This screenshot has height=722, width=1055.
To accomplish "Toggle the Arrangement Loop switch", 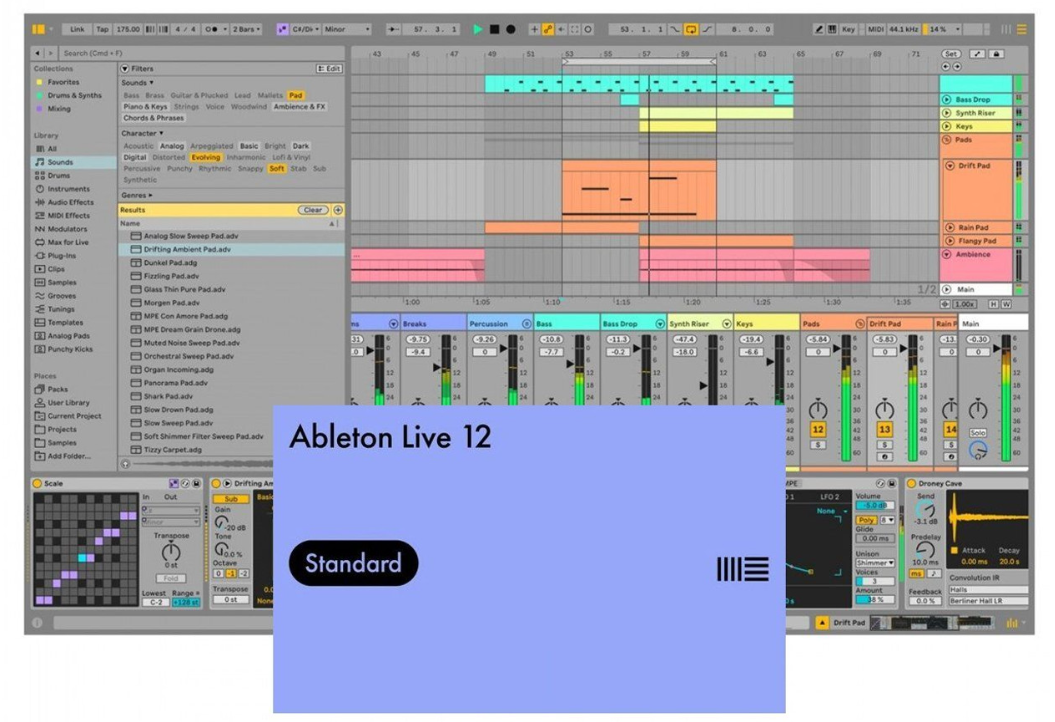I will pos(690,30).
